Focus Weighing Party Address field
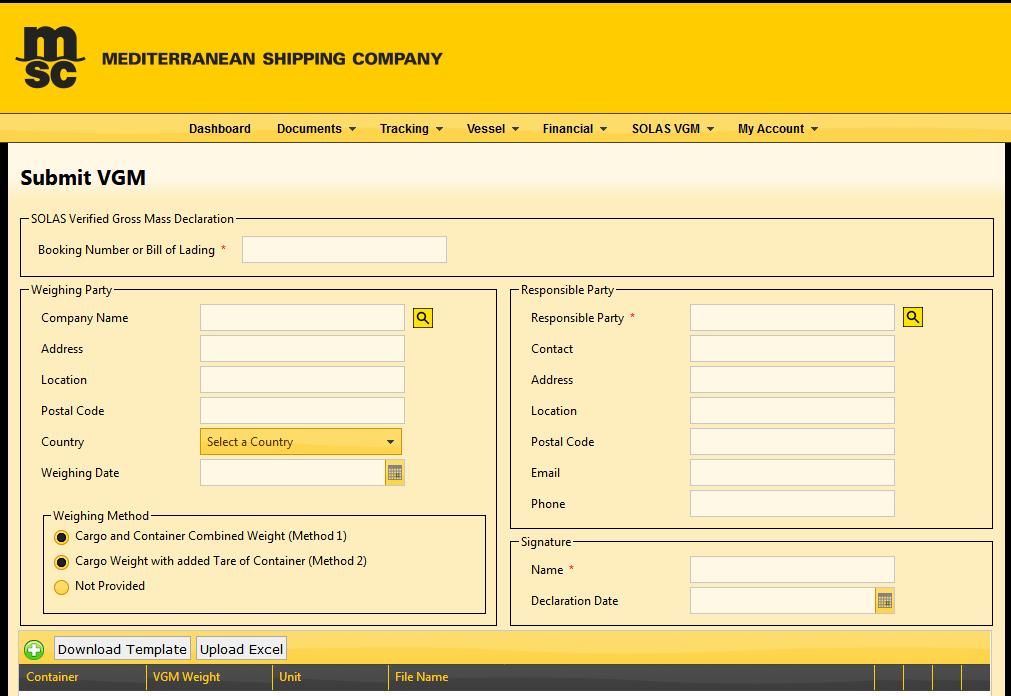Screen dimensions: 1011x696 pyautogui.click(x=302, y=348)
